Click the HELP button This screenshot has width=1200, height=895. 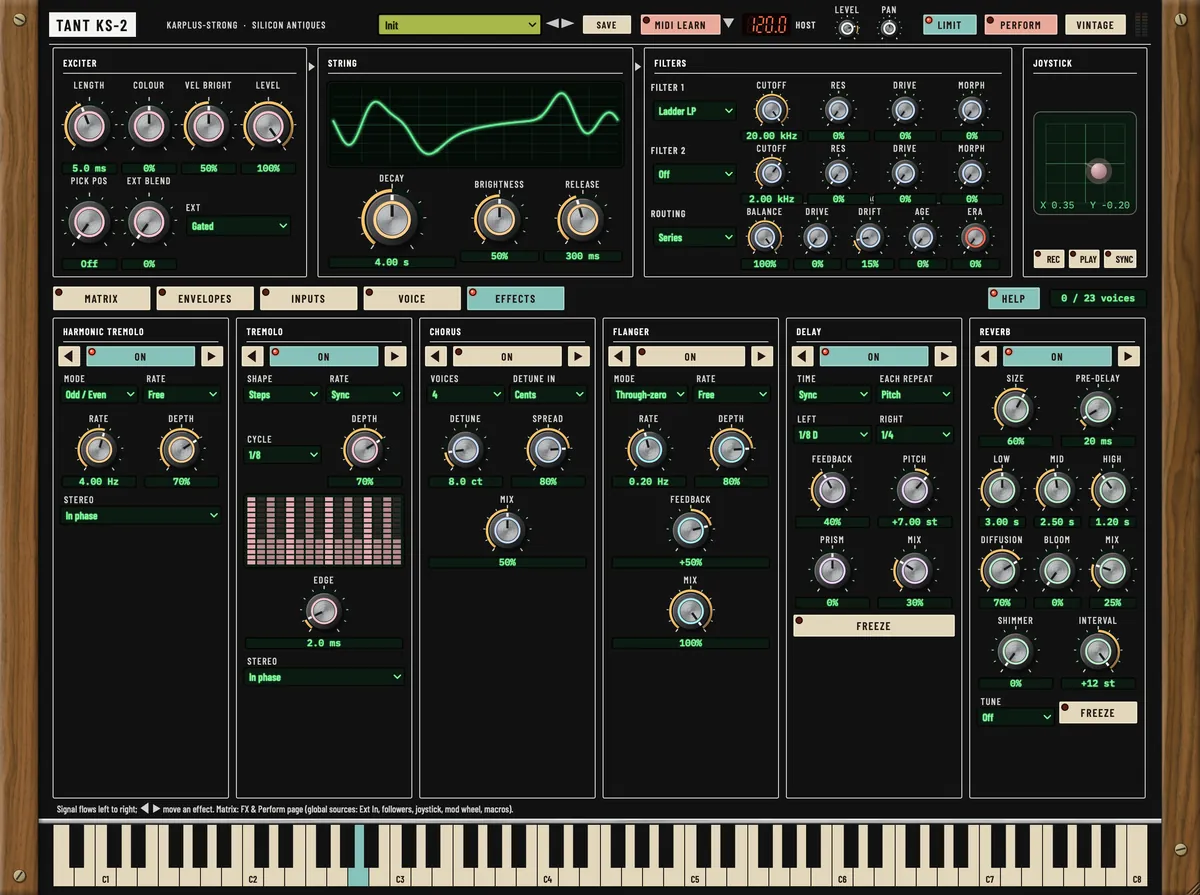click(1014, 298)
